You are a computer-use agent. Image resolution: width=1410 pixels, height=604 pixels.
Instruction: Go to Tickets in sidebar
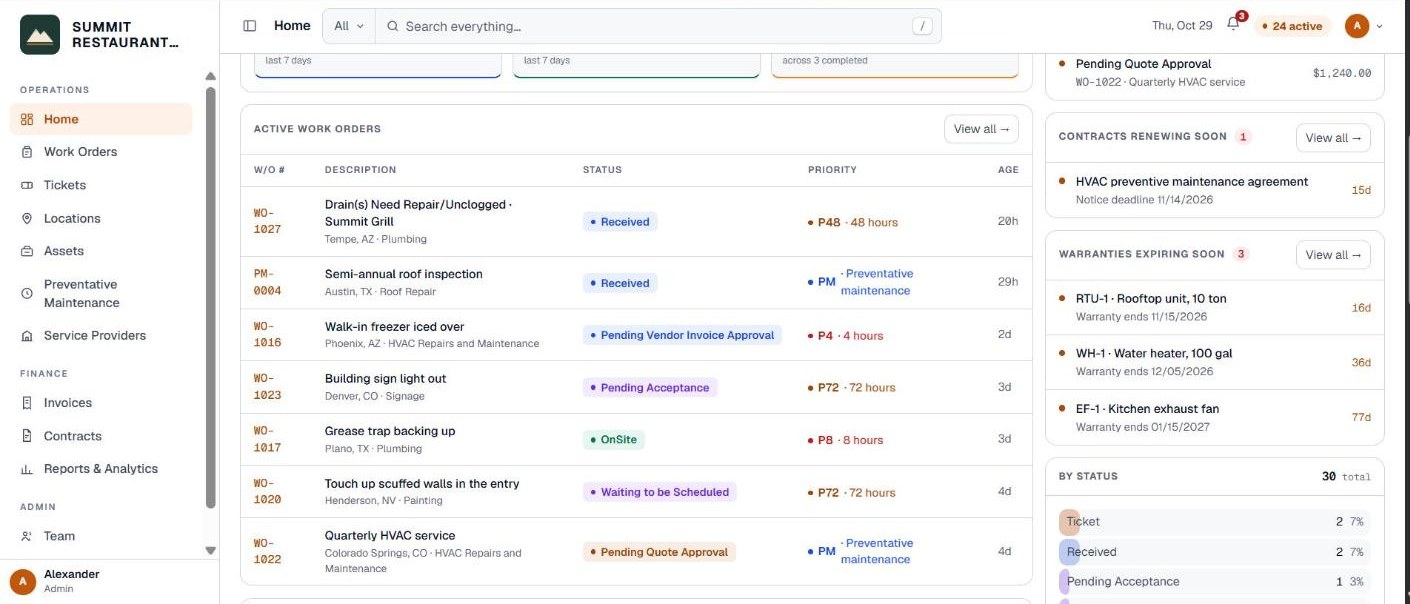(101, 185)
